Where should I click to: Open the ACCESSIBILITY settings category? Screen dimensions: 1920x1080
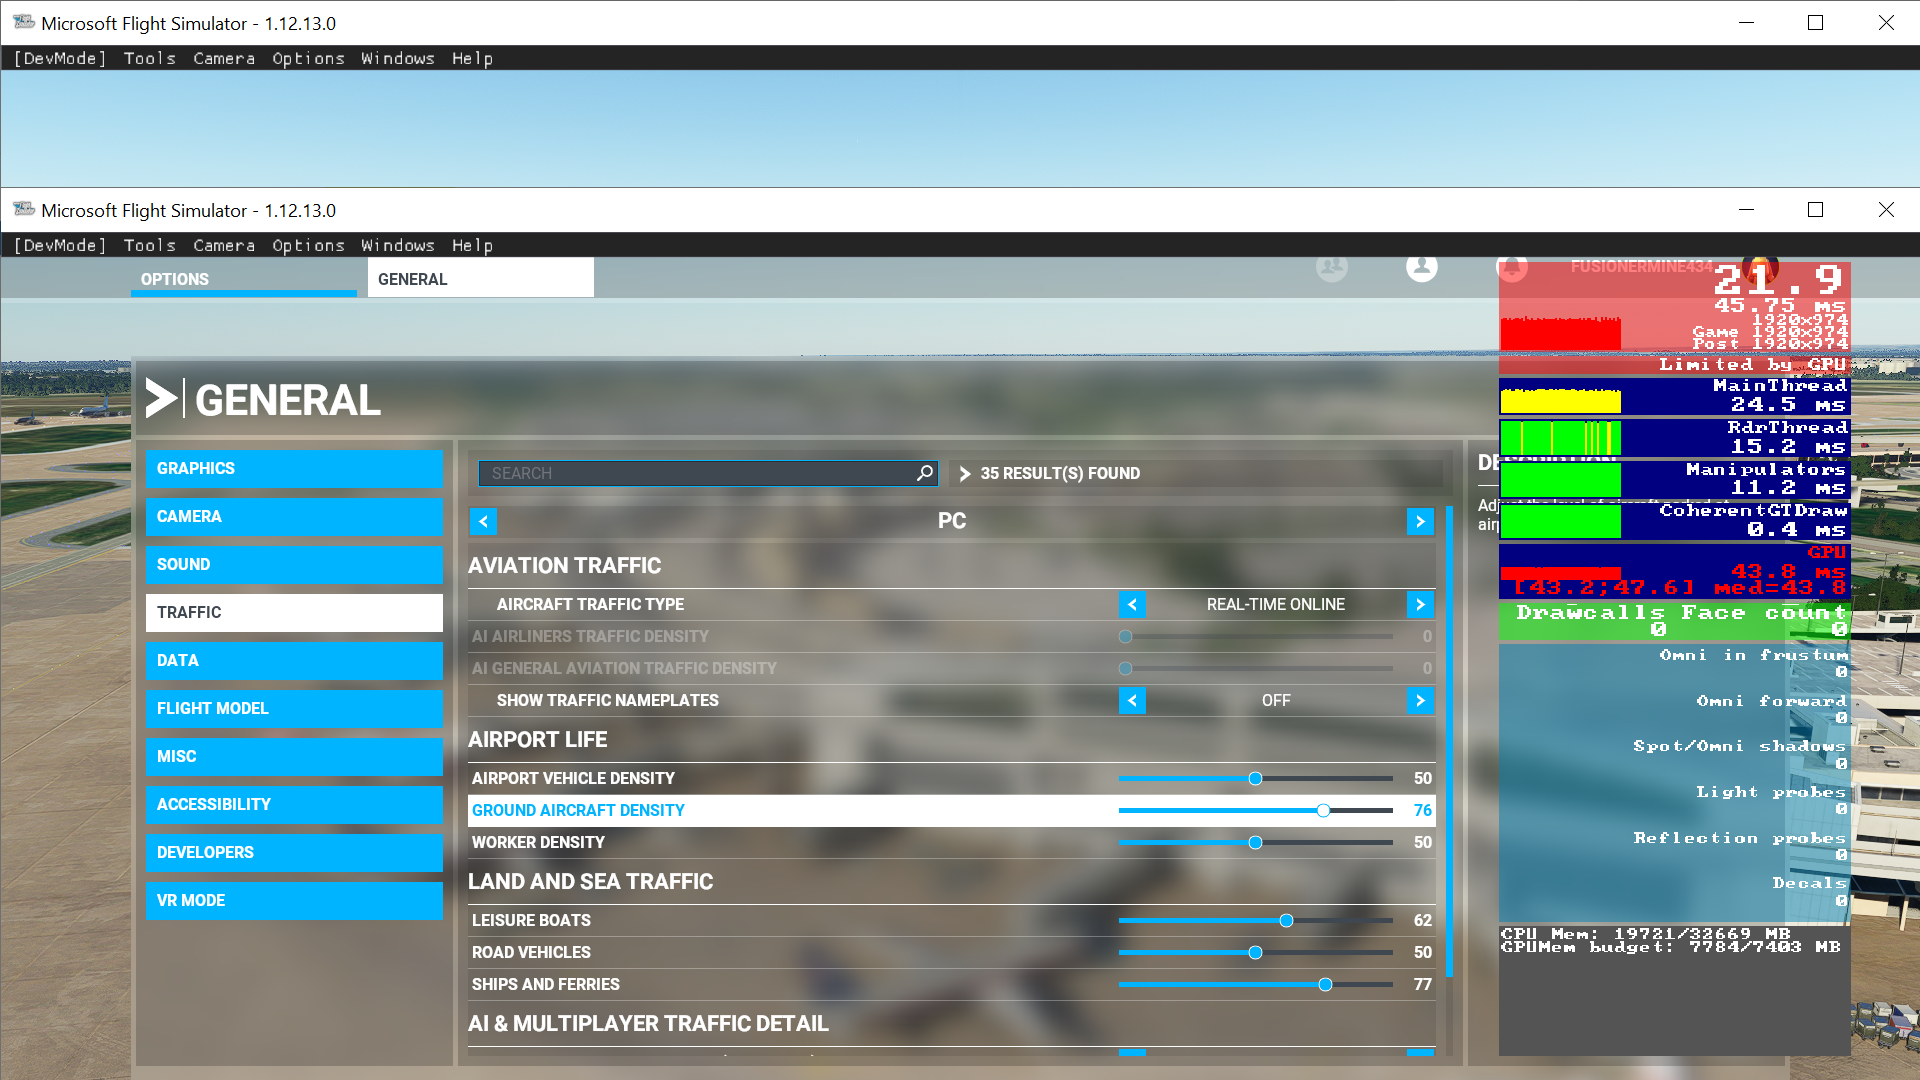294,805
